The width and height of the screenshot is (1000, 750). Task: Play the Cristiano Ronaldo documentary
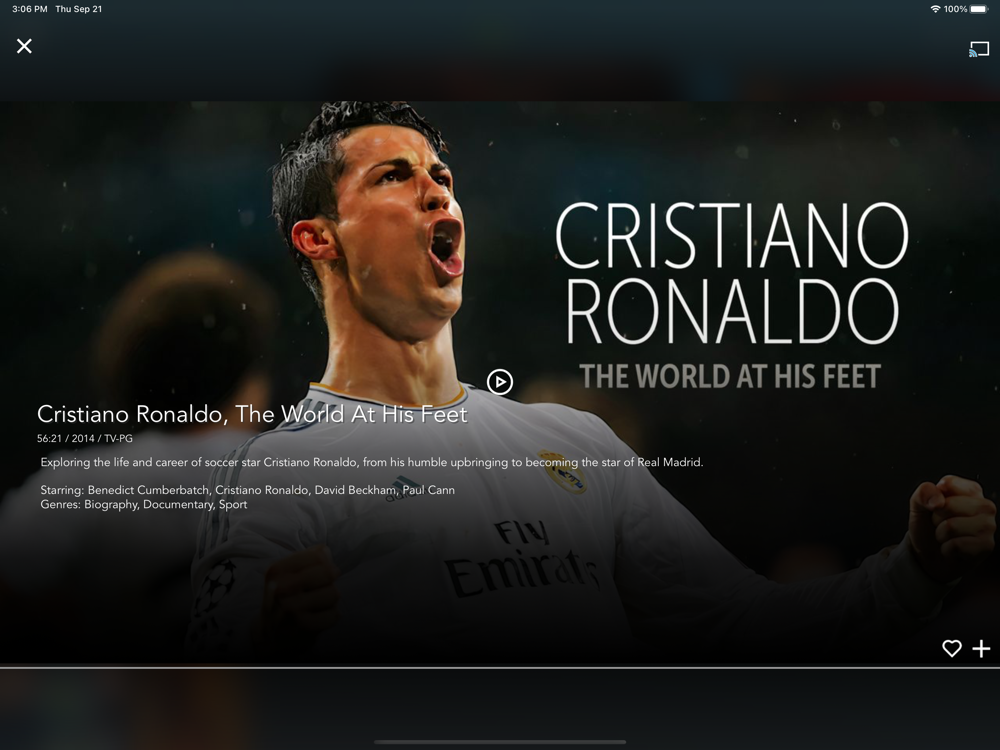pyautogui.click(x=500, y=382)
